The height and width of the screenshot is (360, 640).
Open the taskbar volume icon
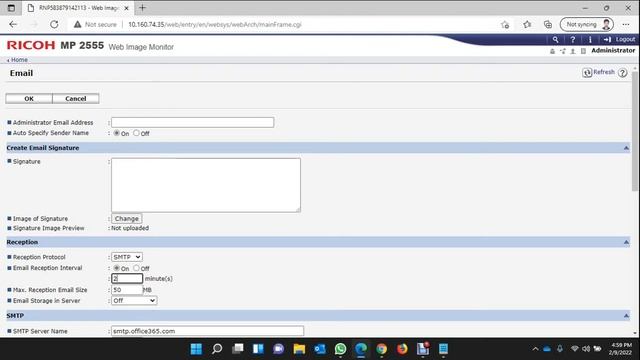pos(586,349)
